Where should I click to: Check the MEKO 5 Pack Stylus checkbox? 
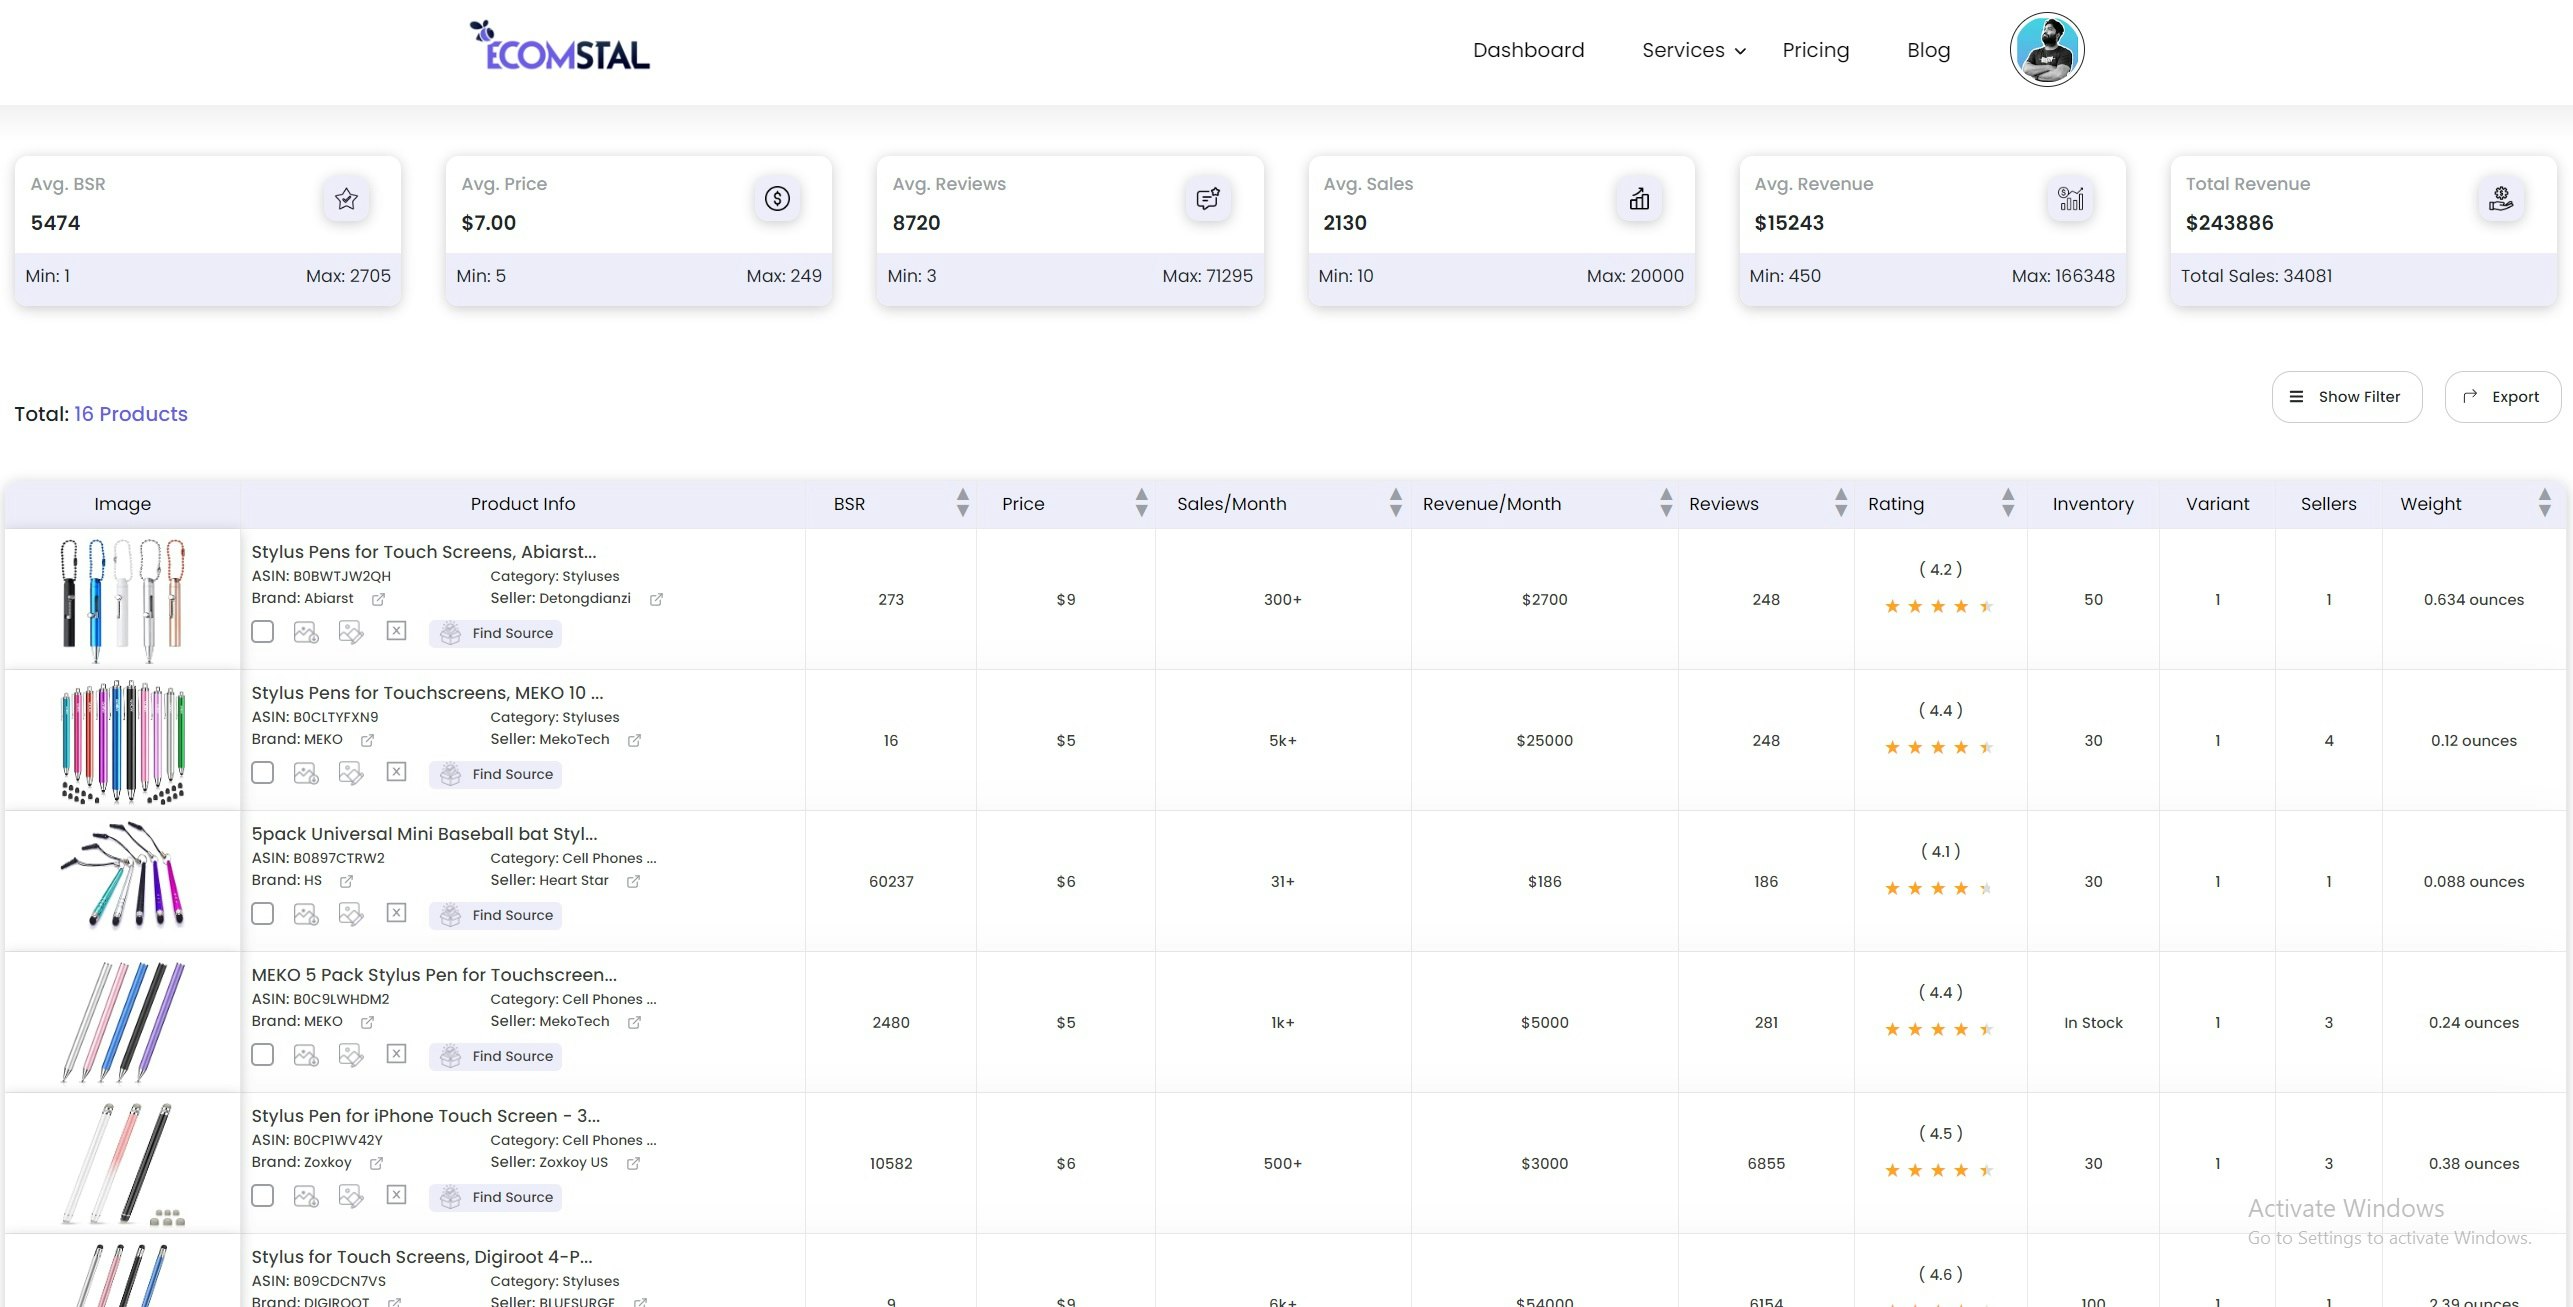tap(262, 1055)
